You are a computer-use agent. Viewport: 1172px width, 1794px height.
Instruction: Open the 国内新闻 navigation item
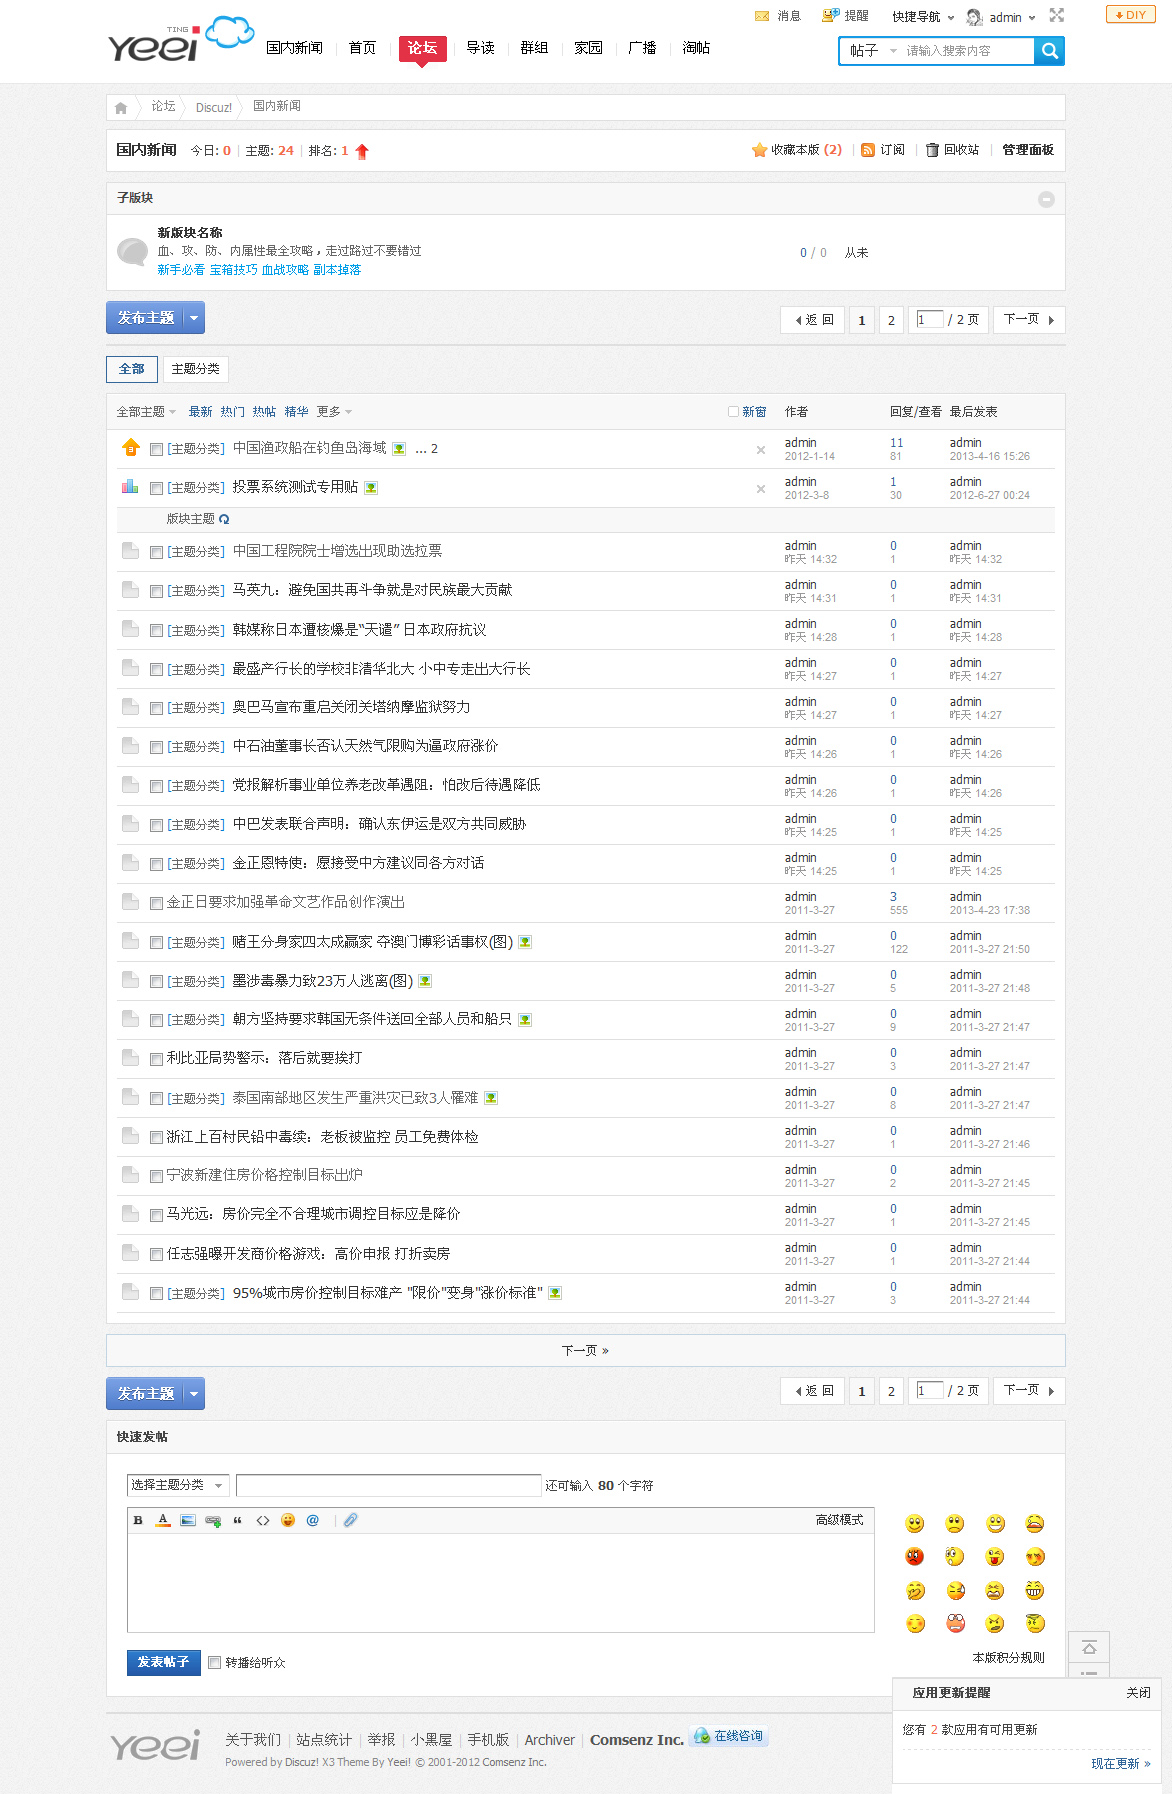pyautogui.click(x=295, y=48)
